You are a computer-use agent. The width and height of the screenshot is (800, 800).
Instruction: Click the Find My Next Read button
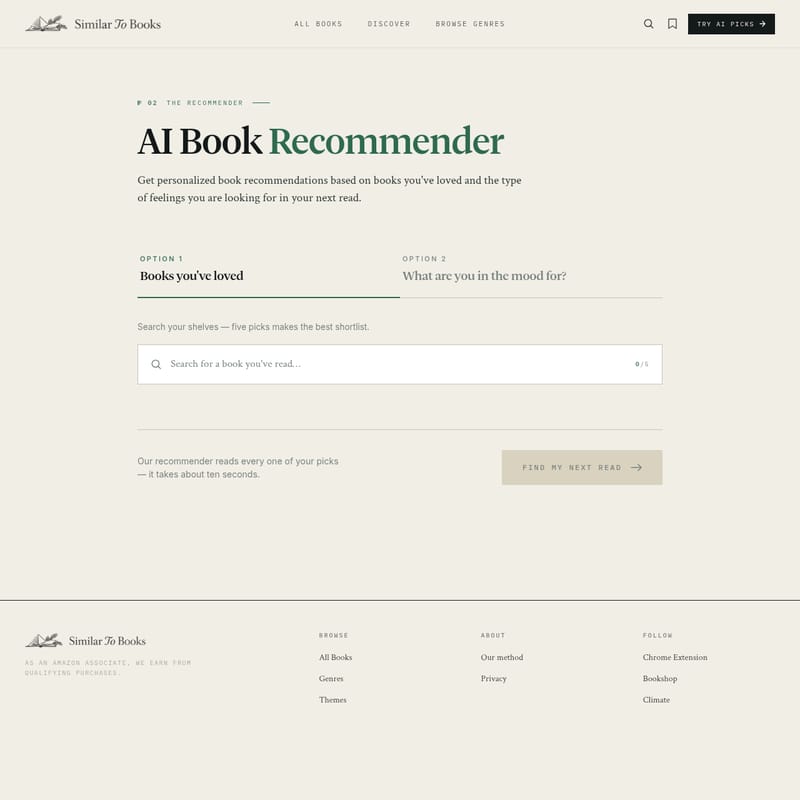click(x=582, y=467)
